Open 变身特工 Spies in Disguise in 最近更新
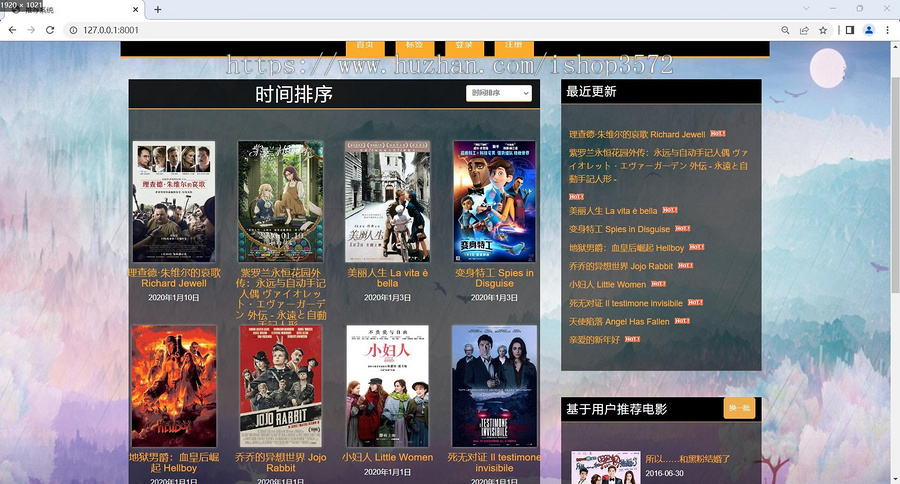The image size is (900, 484). 619,229
